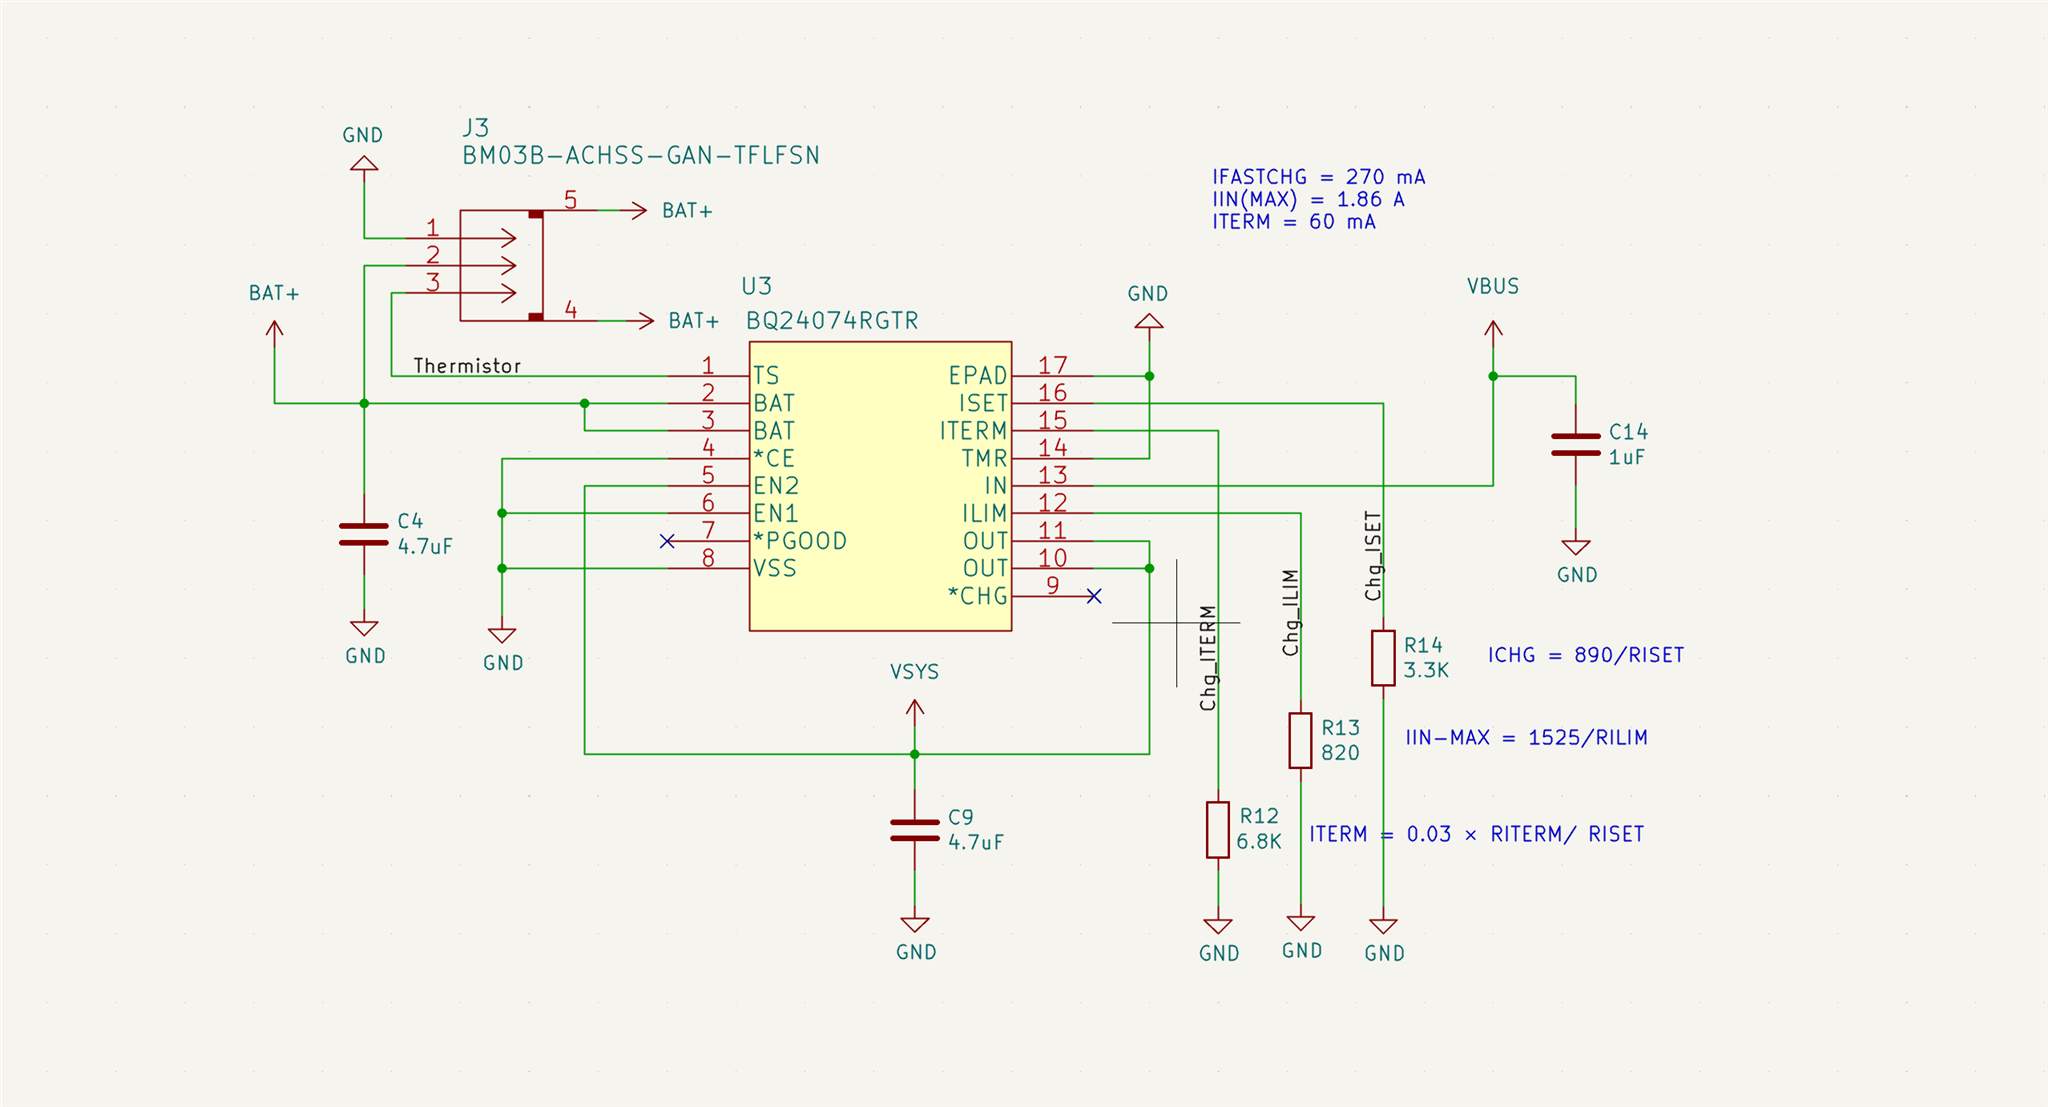Screen dimensions: 2048x1107
Task: Select capacitor C4 4.7uF symbol
Action: (x=364, y=534)
